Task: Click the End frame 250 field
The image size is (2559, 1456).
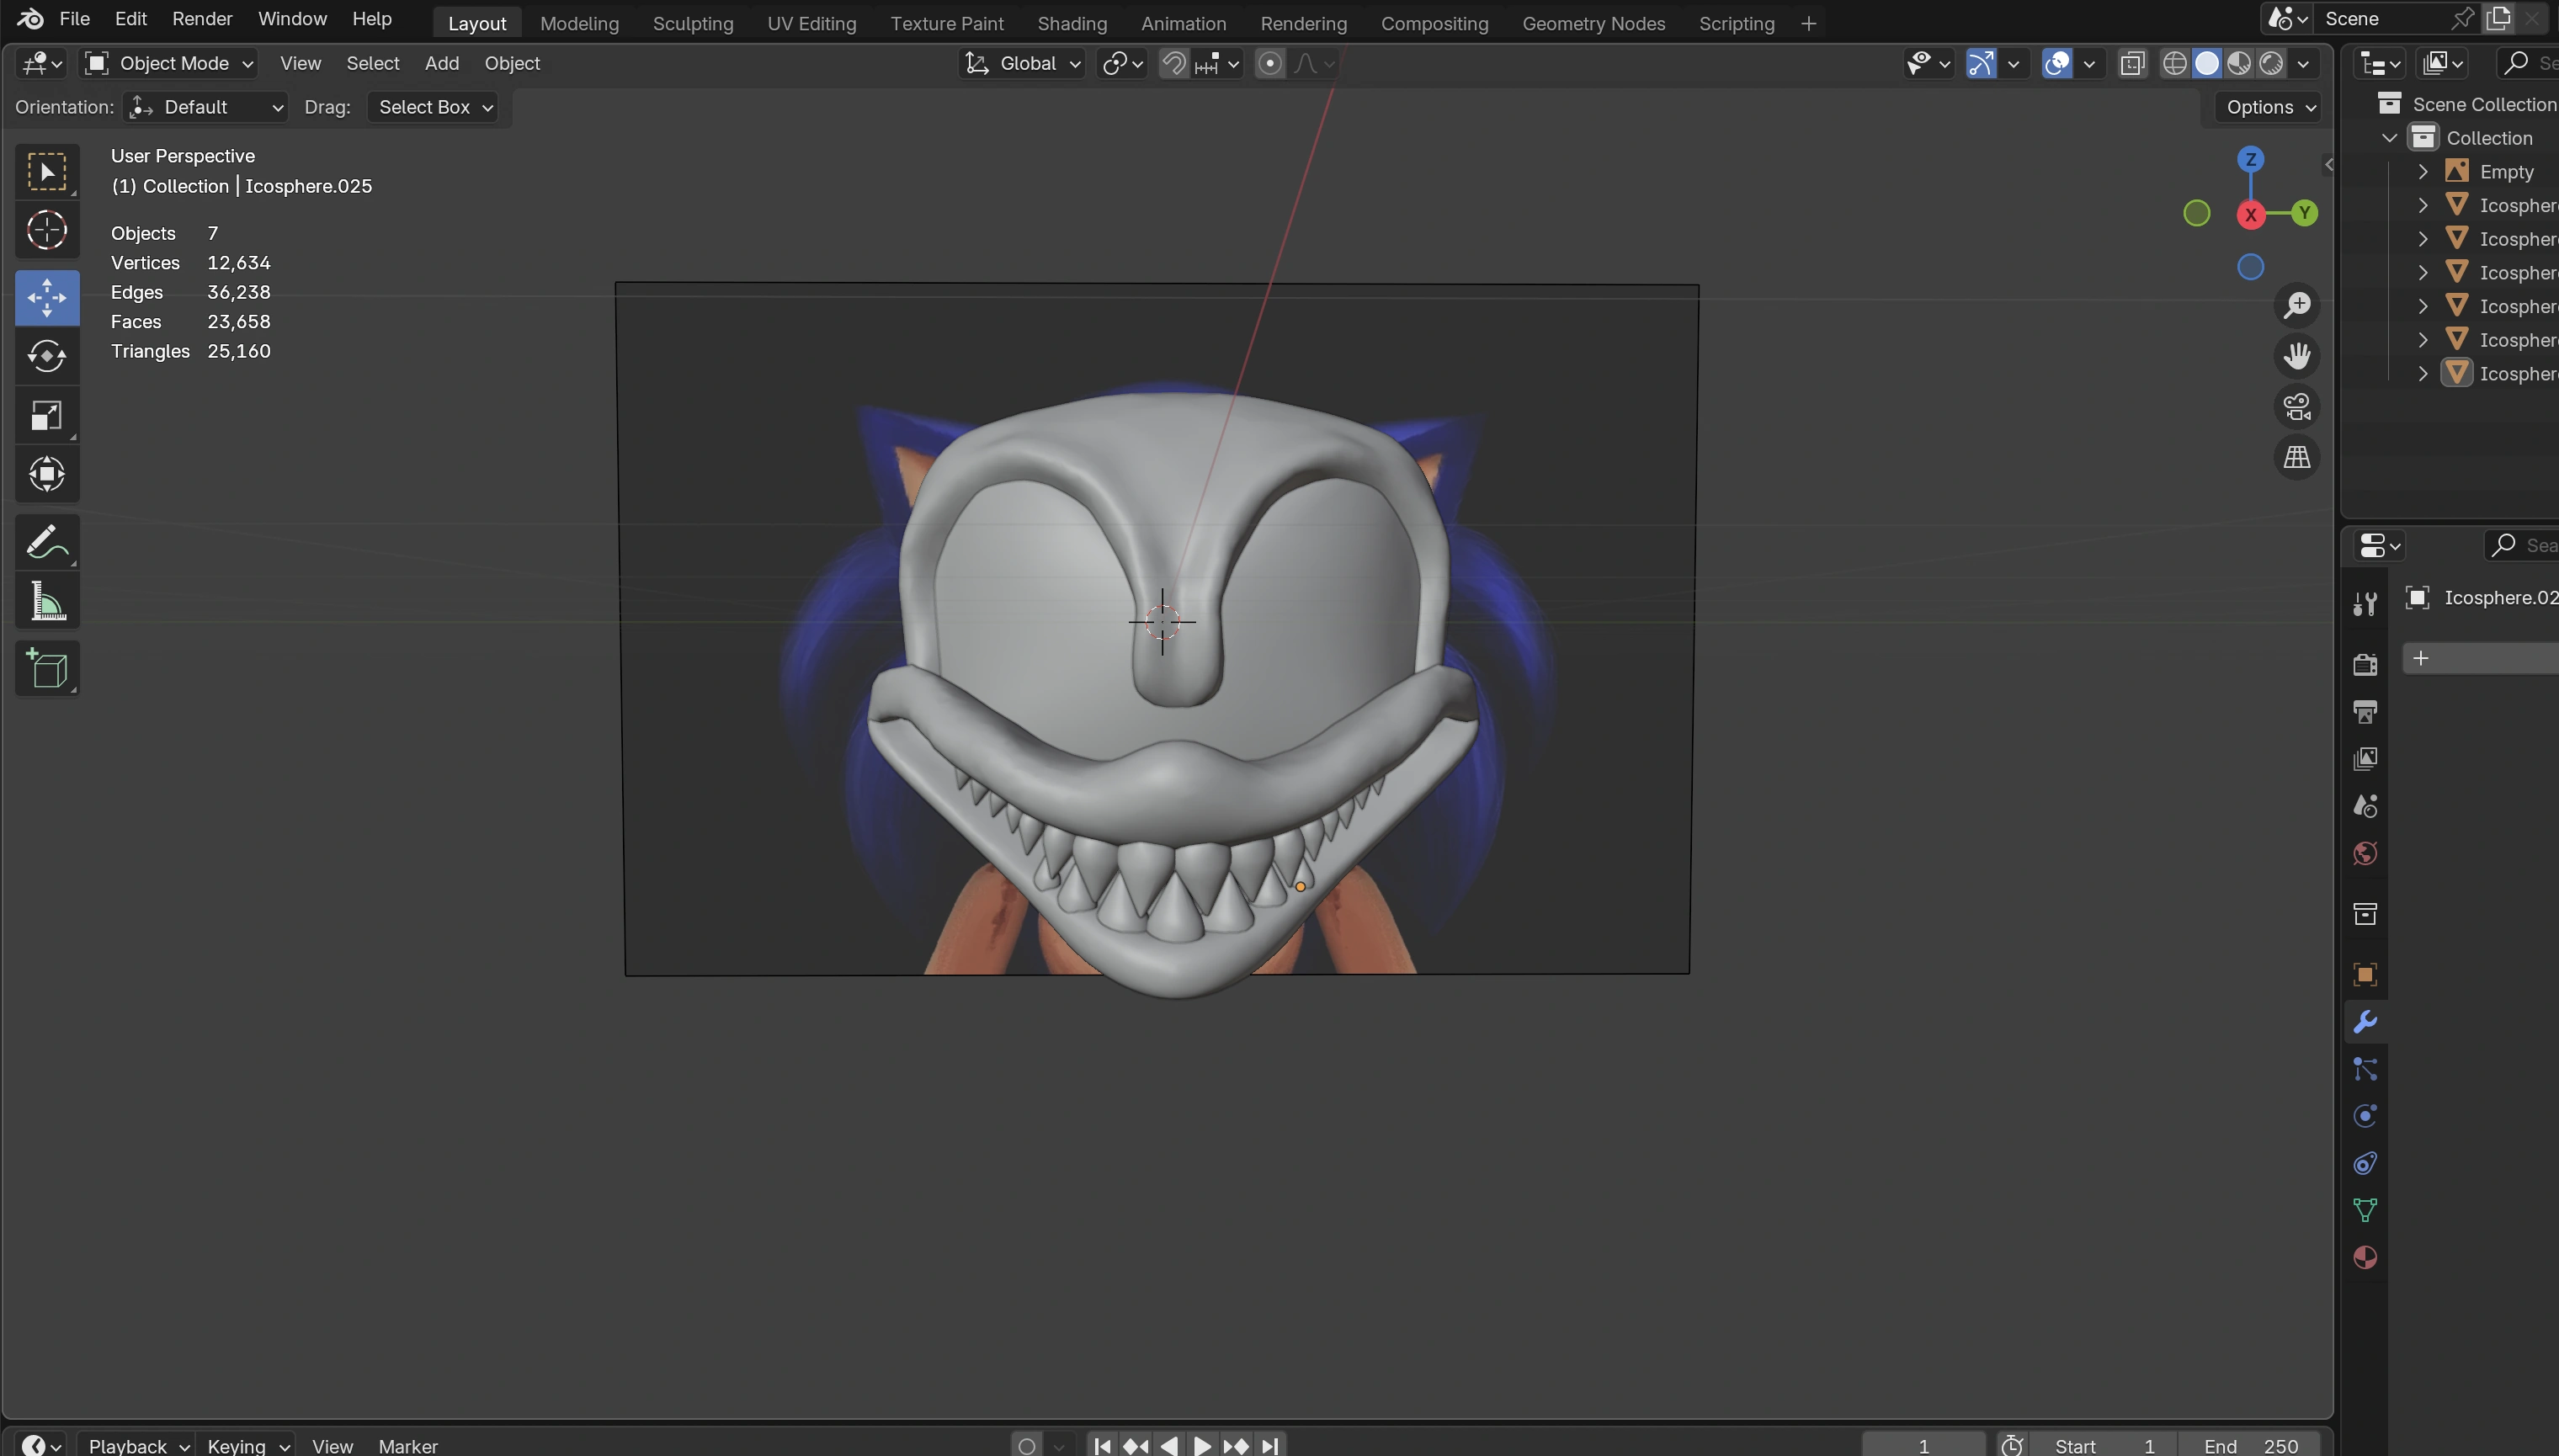Action: click(x=2253, y=1445)
